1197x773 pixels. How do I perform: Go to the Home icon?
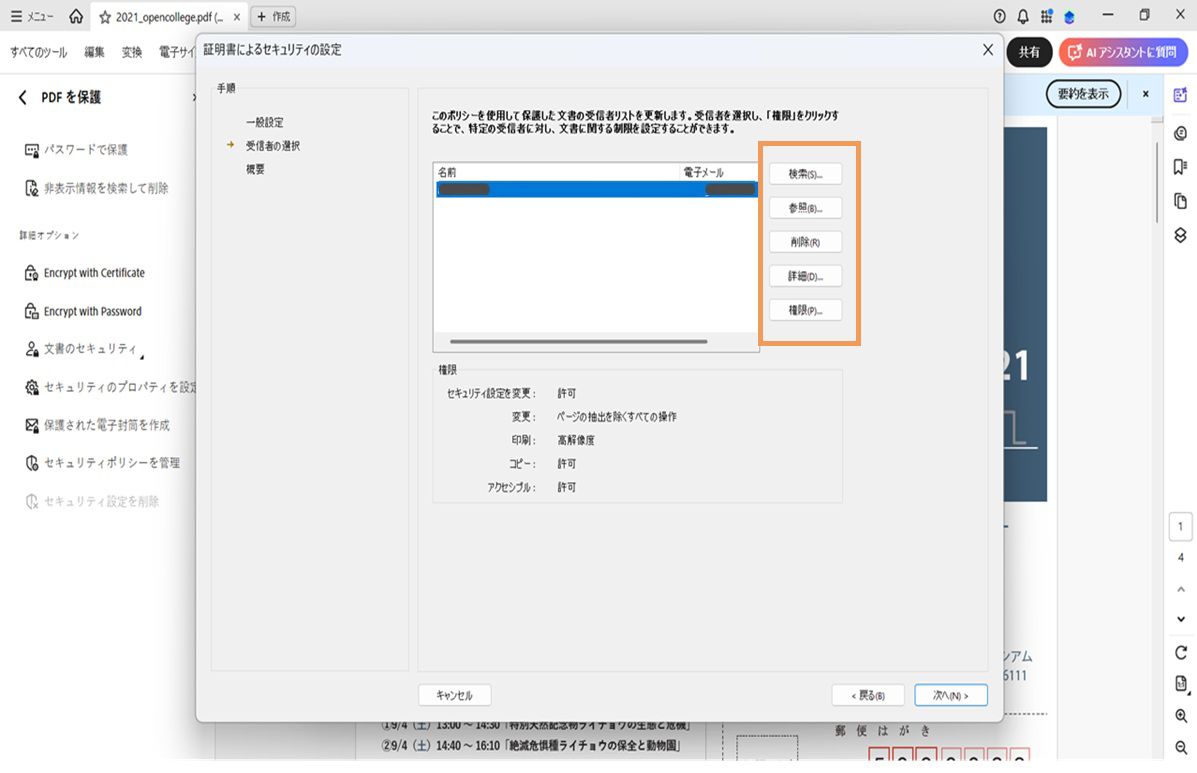[x=76, y=16]
